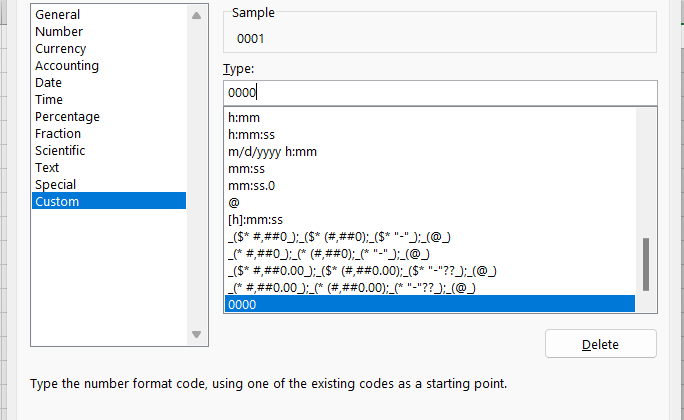Click the format code list scrollbar thumb
This screenshot has height=420, width=684.
point(646,264)
